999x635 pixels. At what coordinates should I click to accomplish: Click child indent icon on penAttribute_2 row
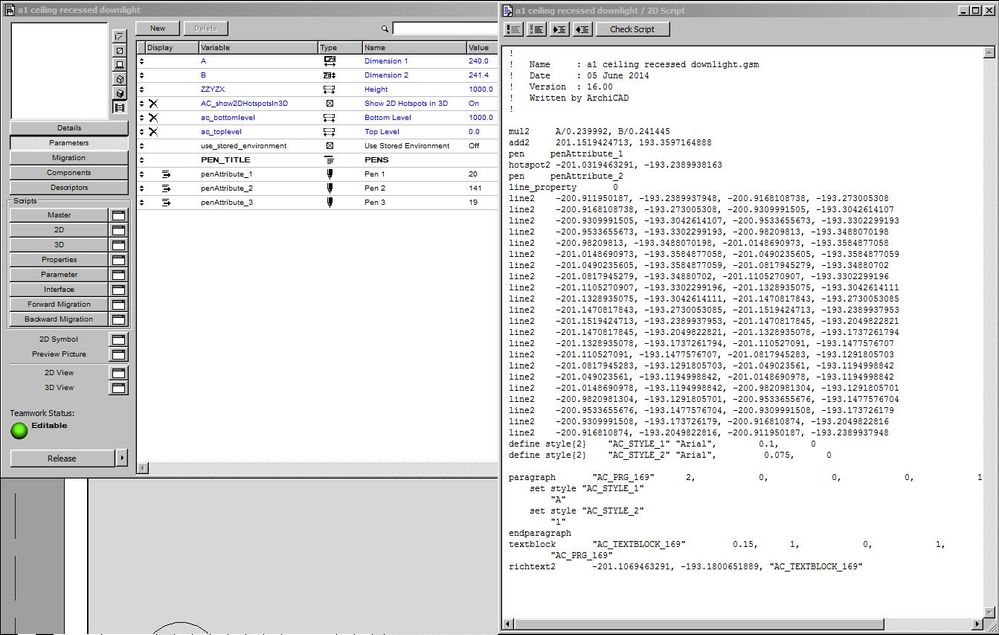tap(166, 188)
